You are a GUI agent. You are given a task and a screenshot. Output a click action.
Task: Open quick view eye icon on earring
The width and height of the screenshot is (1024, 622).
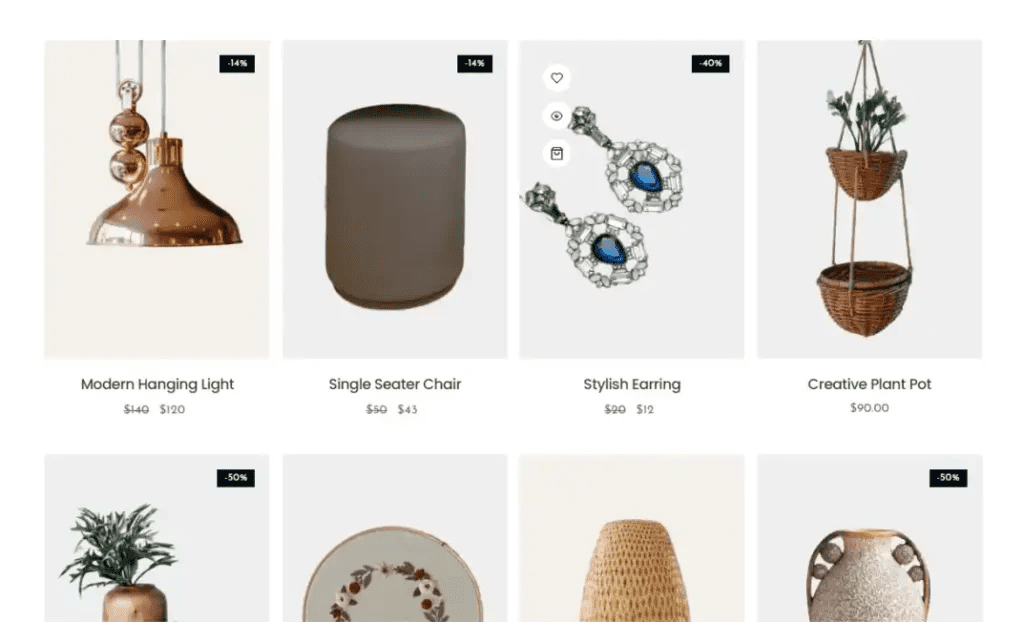tap(556, 116)
